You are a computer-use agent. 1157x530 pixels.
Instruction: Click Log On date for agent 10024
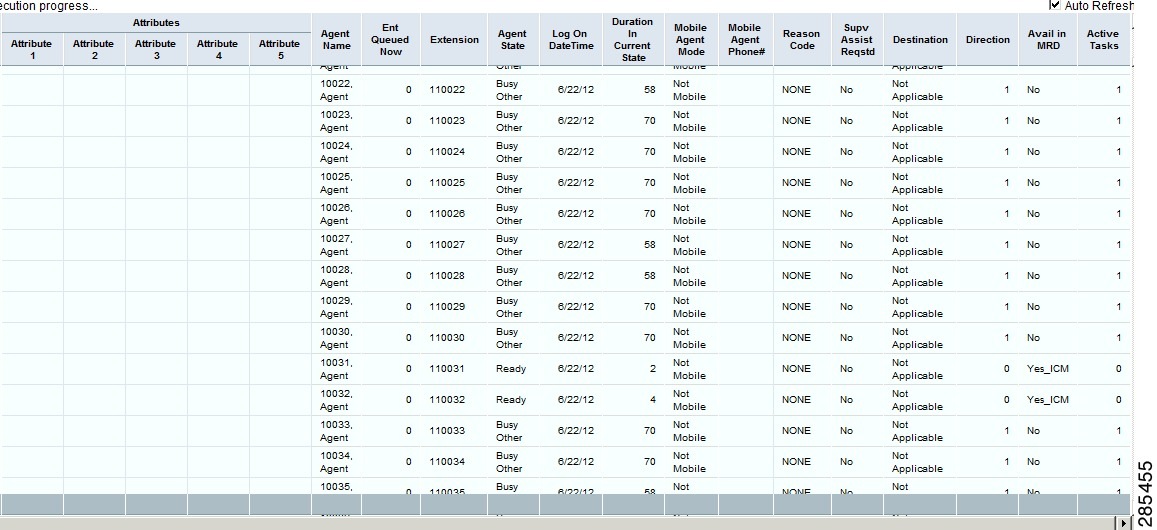pyautogui.click(x=576, y=152)
